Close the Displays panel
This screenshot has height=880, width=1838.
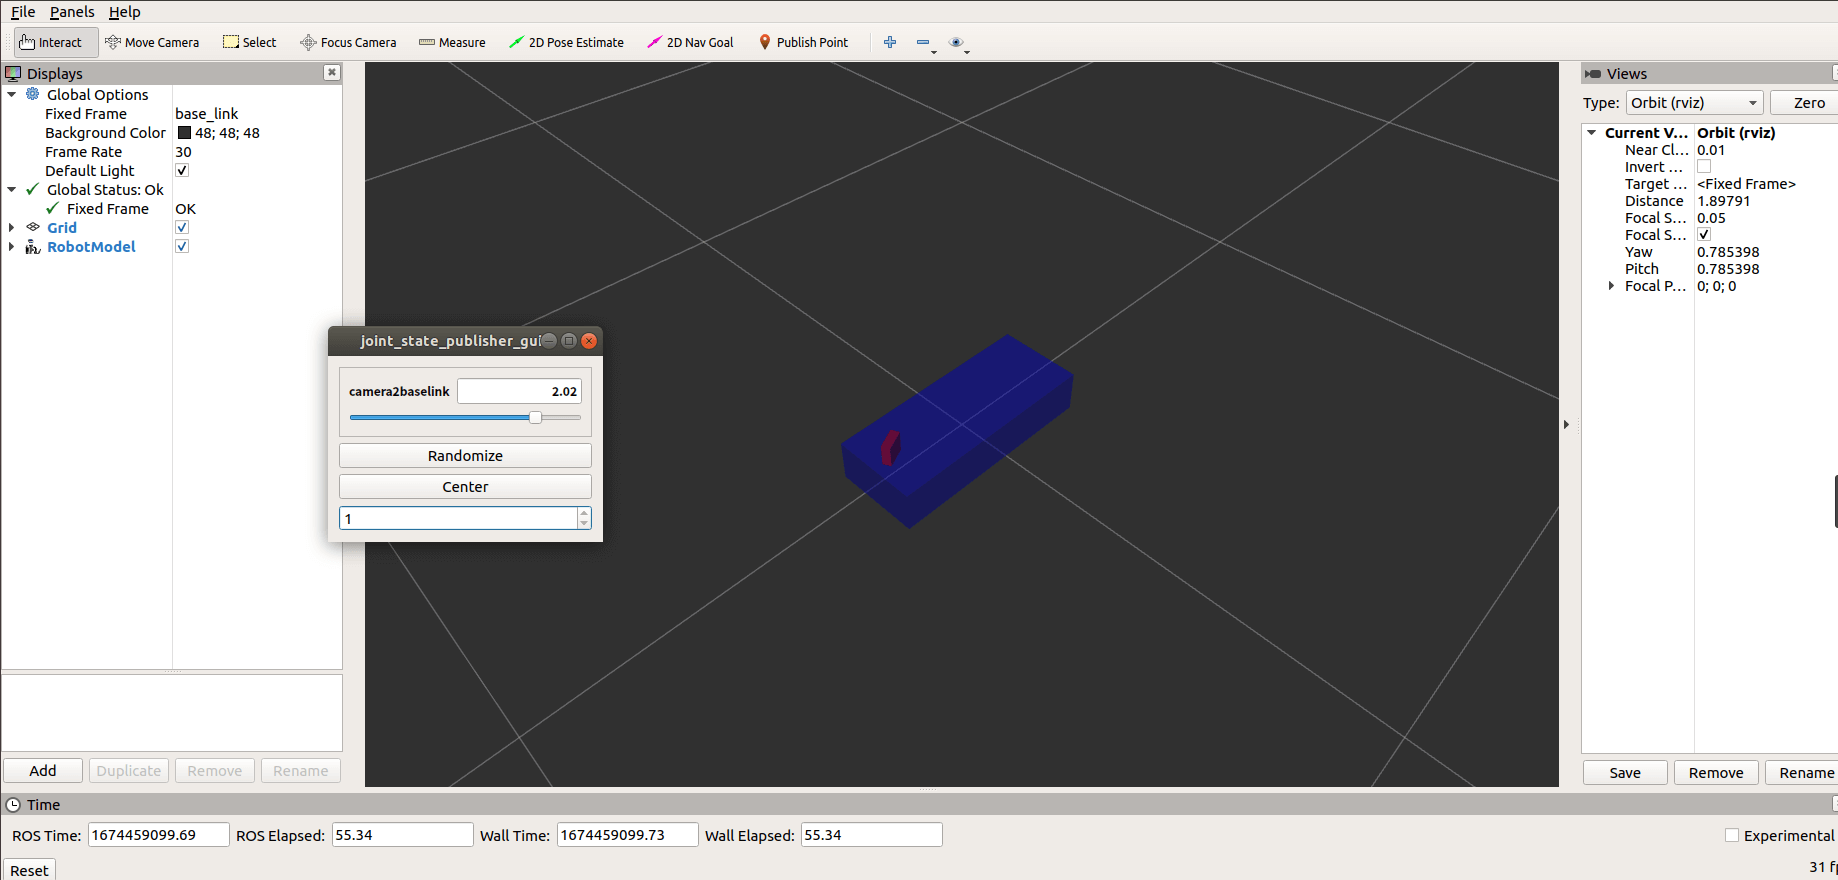click(x=332, y=72)
